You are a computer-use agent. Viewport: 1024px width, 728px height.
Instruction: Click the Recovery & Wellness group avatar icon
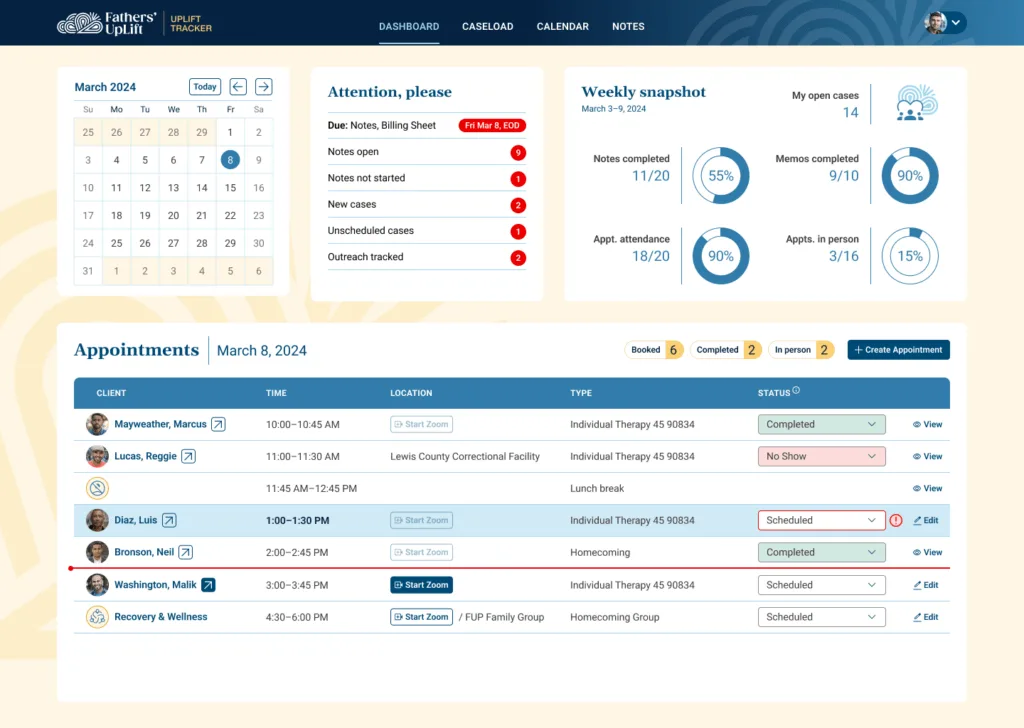(x=97, y=617)
